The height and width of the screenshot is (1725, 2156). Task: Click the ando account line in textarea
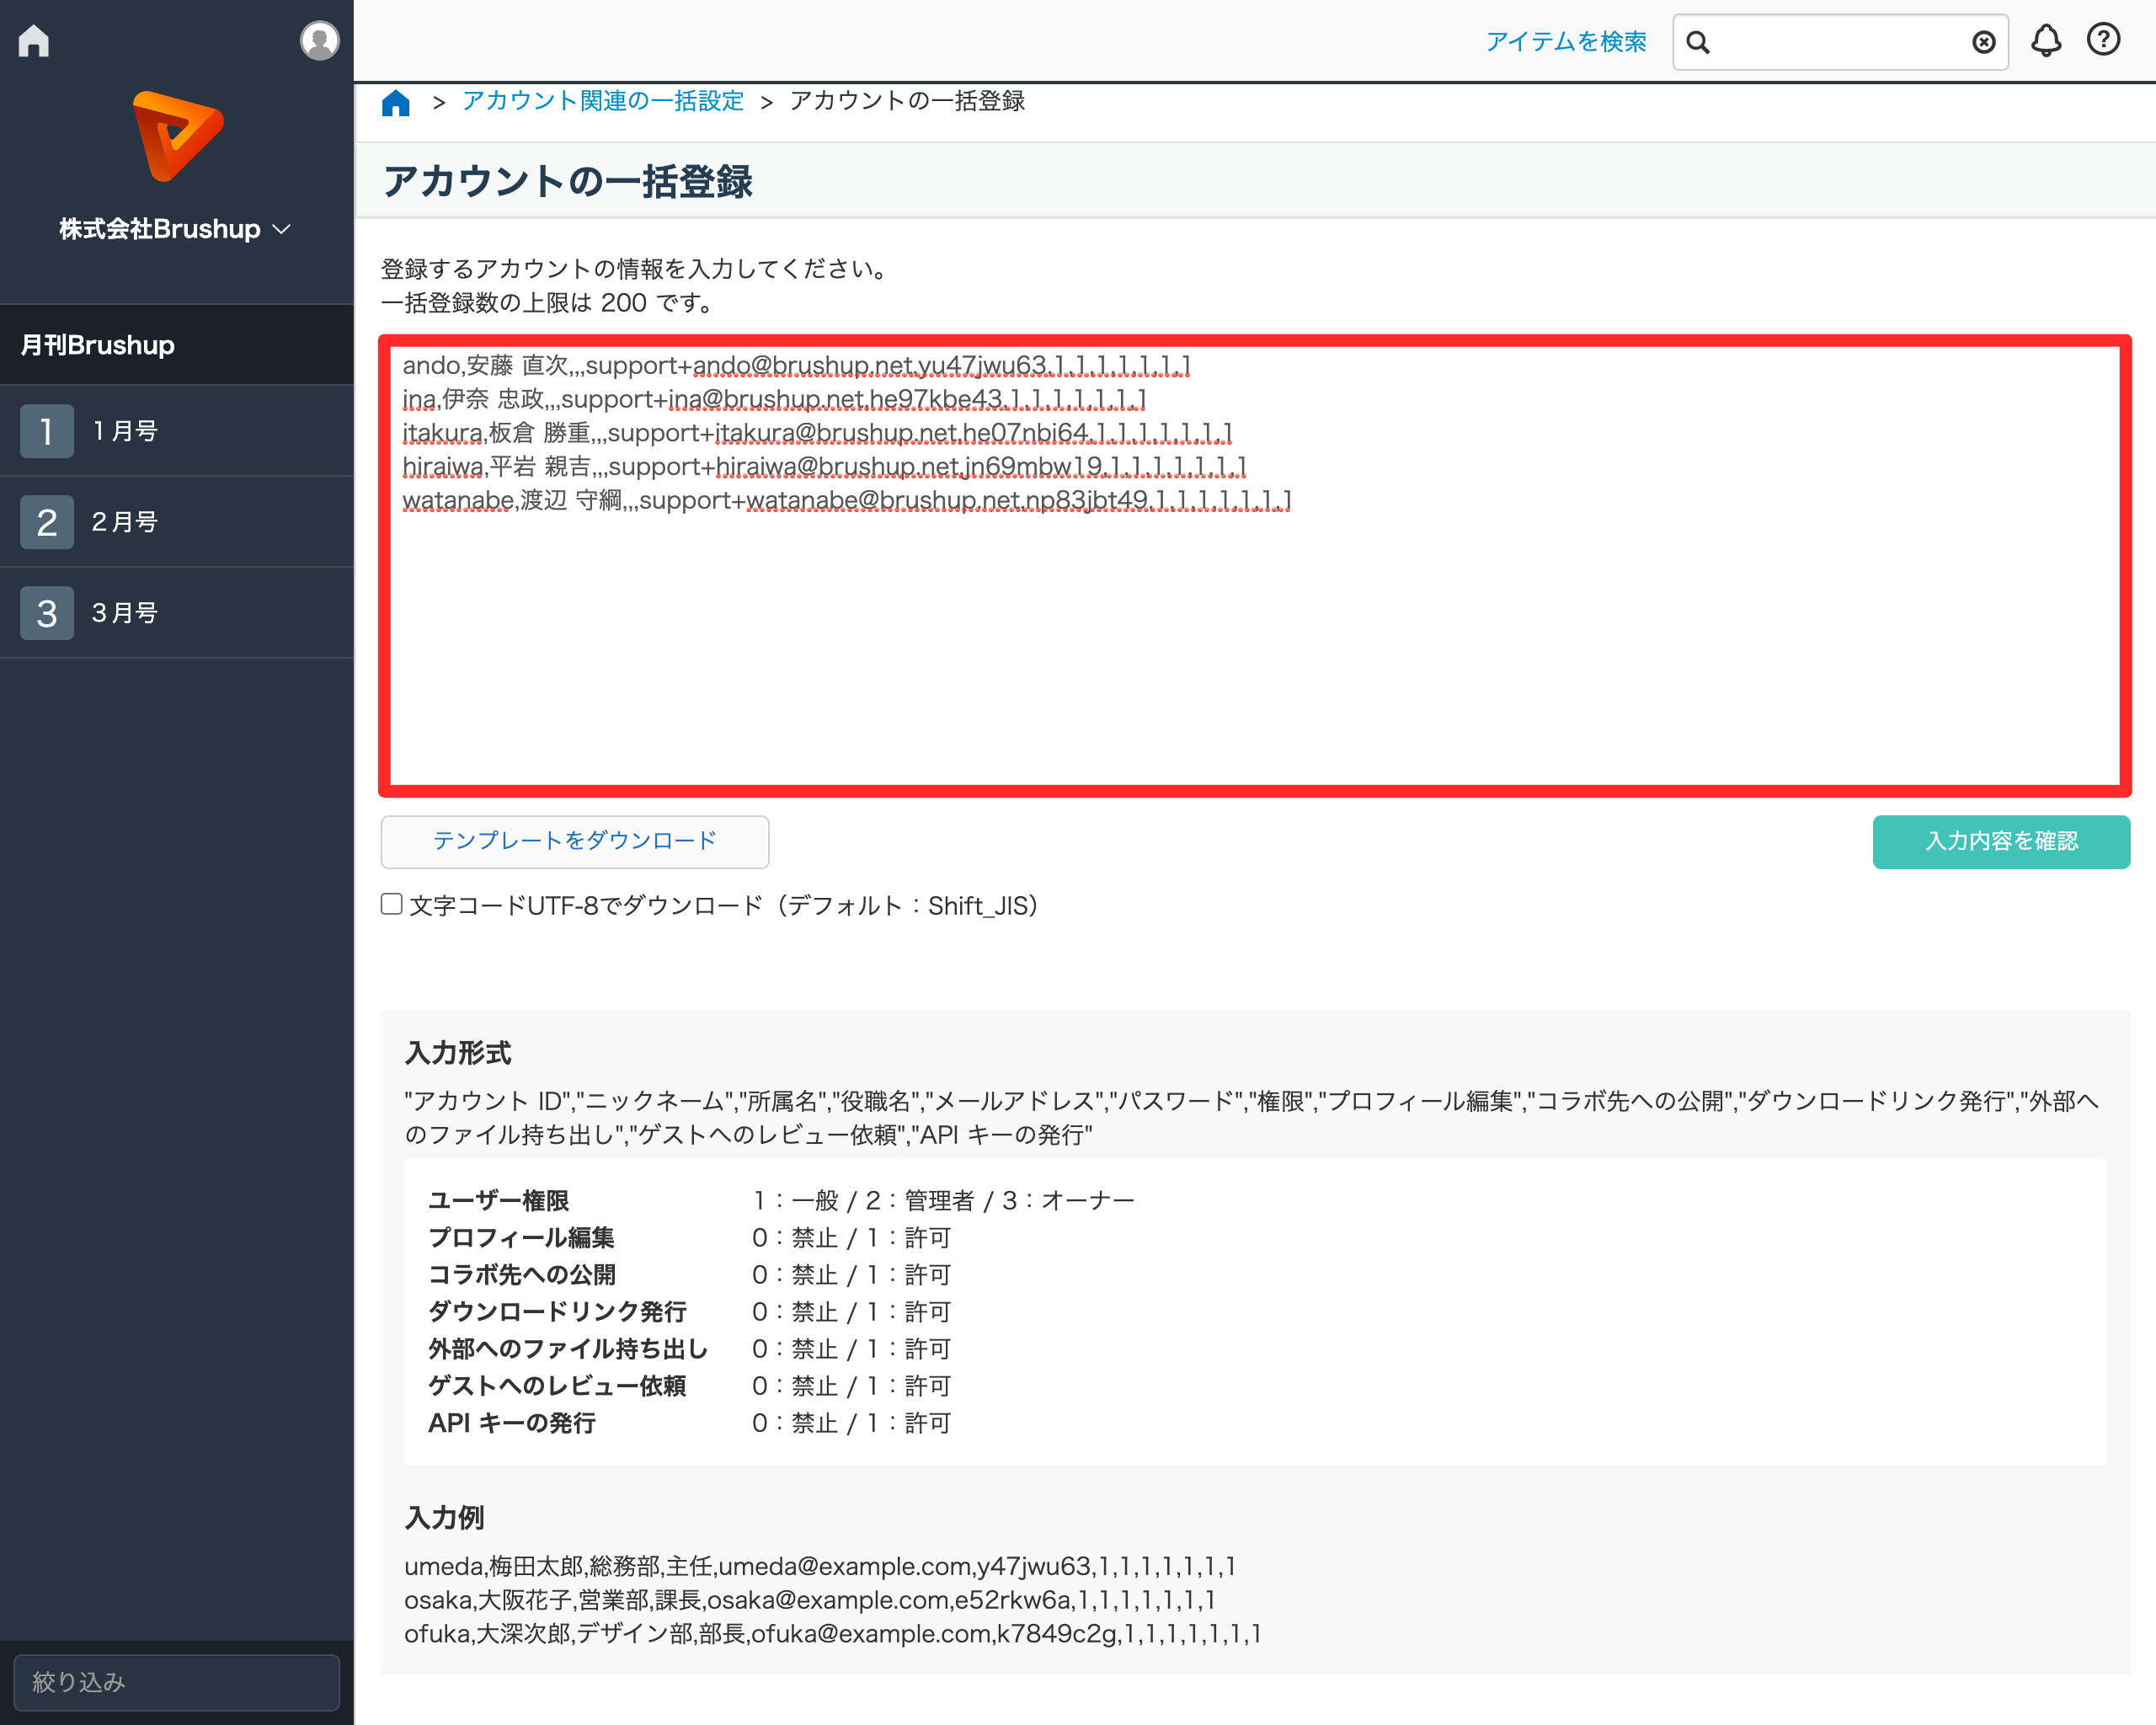click(796, 366)
